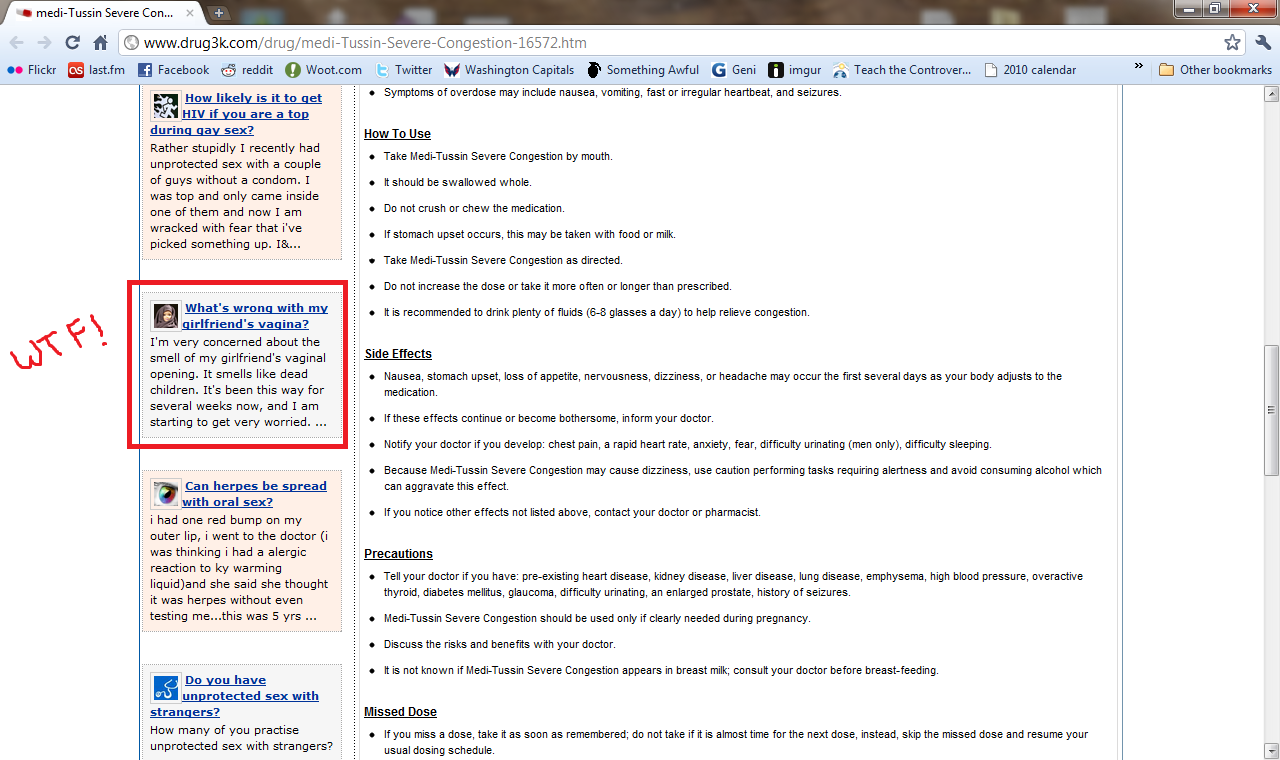The image size is (1280, 760).
Task: Open the Washington Capitals bookmark
Action: [x=510, y=70]
